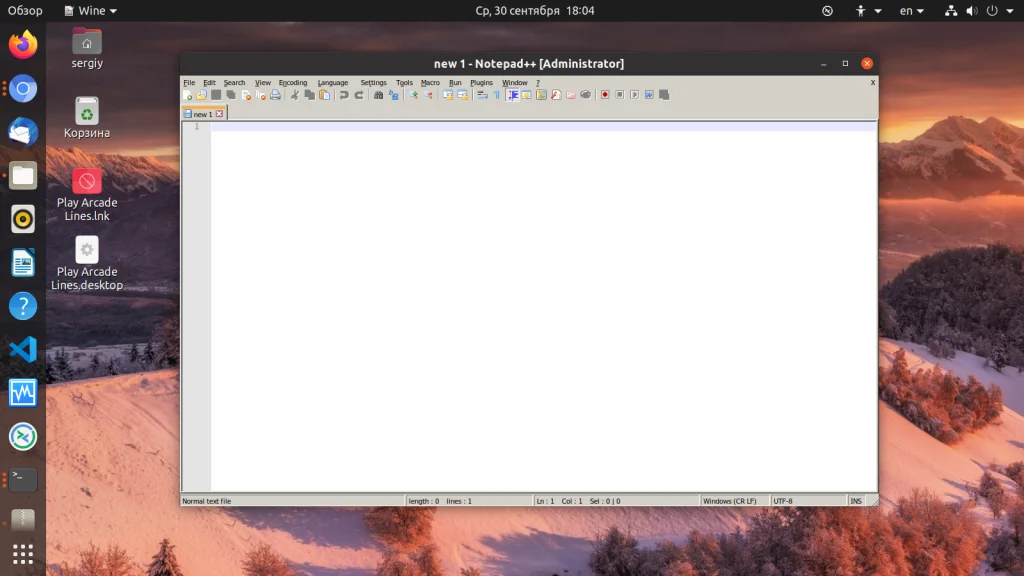The width and height of the screenshot is (1024, 576).
Task: Open the Macro menu
Action: coord(430,83)
